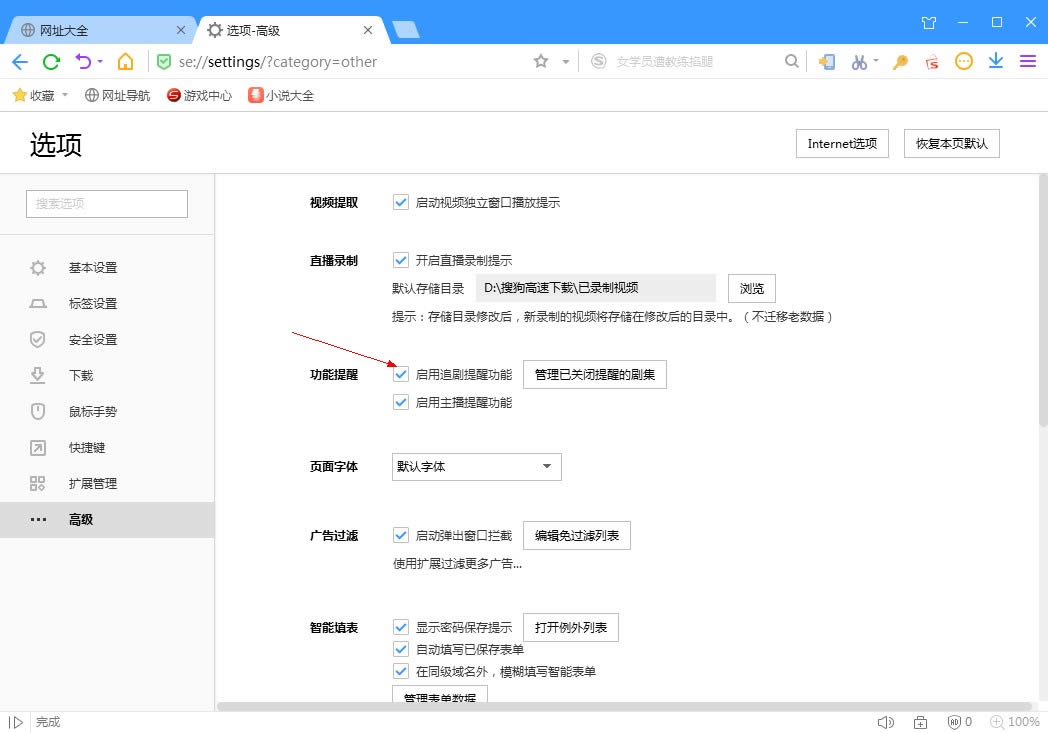
Task: Click the bookmark star in address bar
Action: [x=541, y=62]
